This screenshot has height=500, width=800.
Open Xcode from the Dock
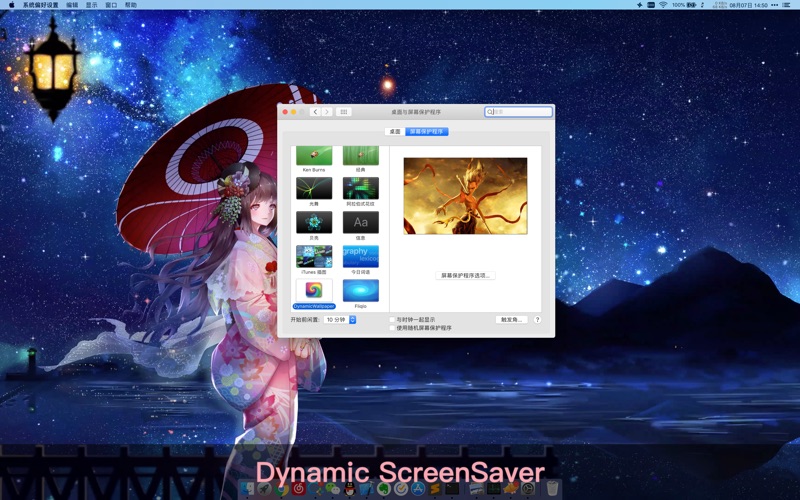click(367, 489)
